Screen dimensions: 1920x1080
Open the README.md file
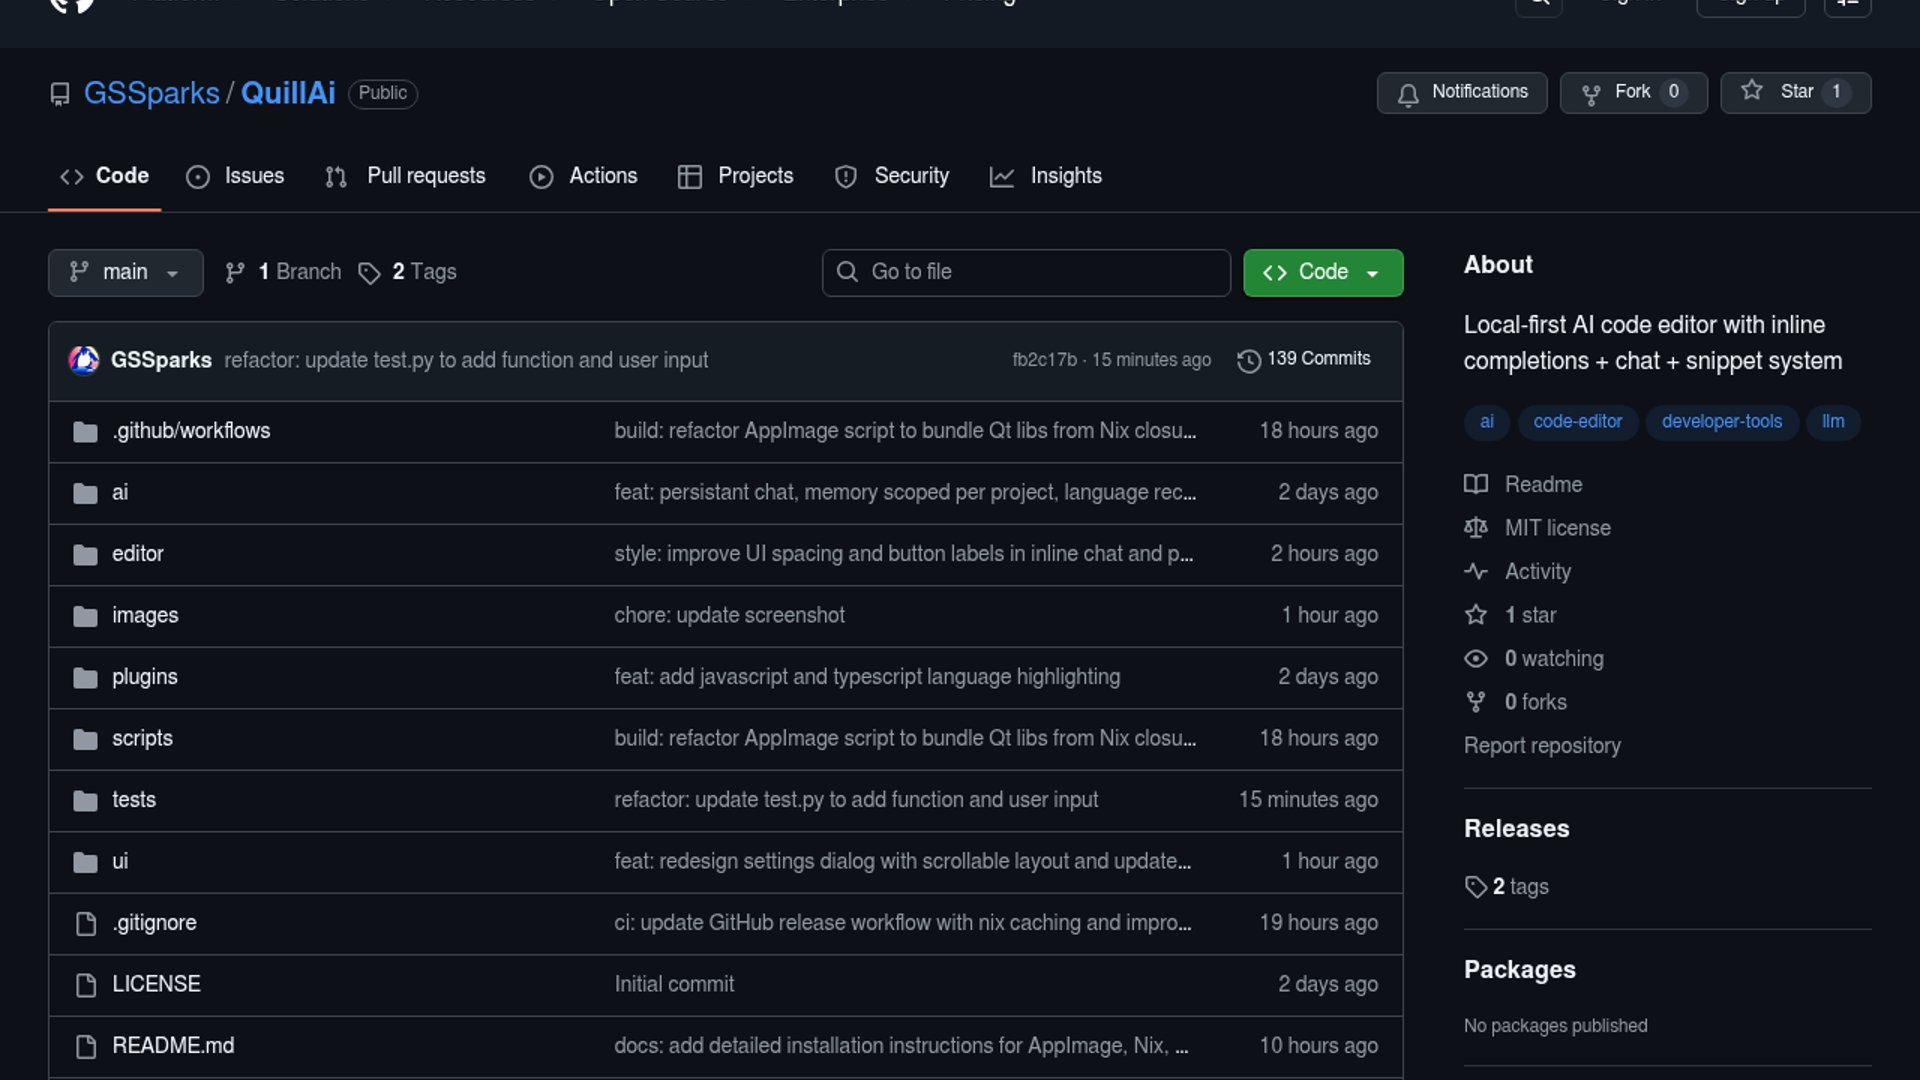pyautogui.click(x=172, y=1046)
